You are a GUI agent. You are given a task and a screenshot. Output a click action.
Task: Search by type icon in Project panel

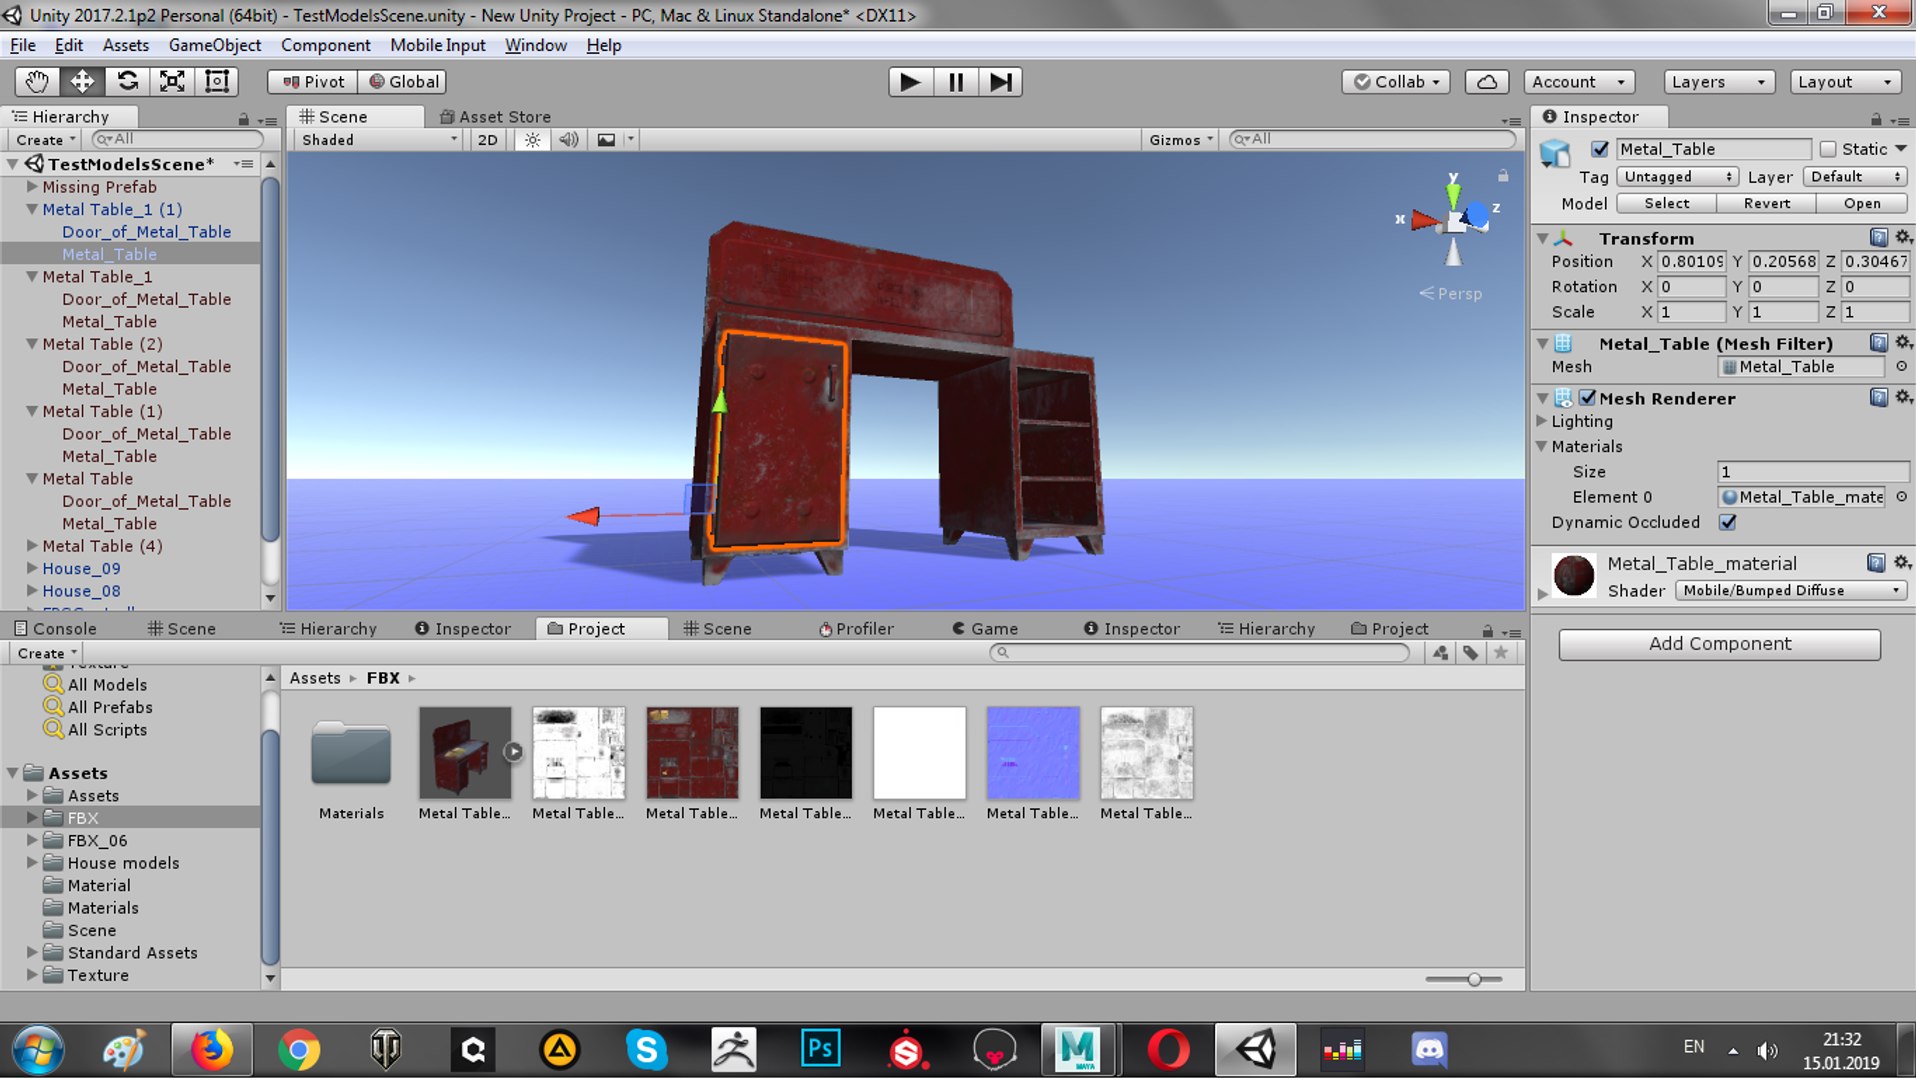click(x=1440, y=653)
